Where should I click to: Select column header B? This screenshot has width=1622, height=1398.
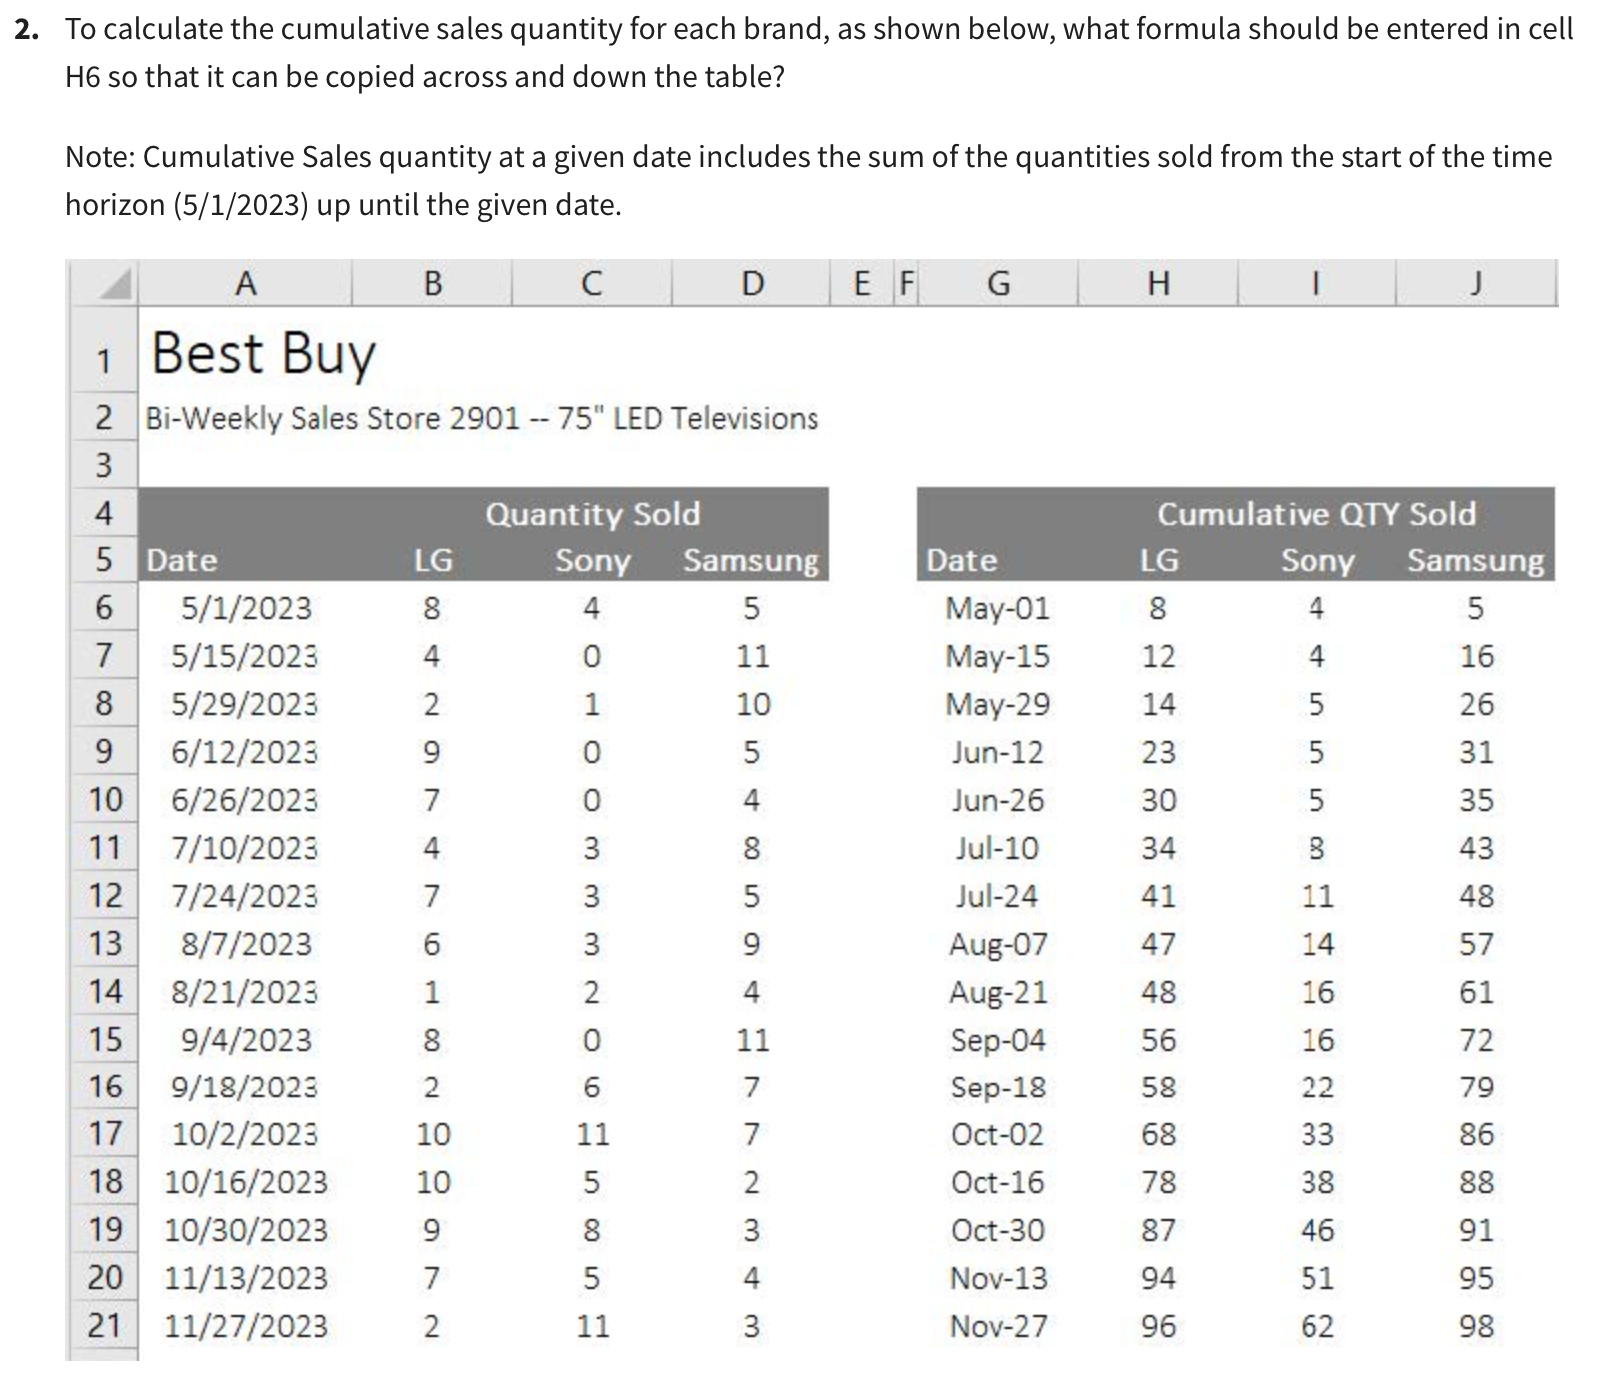click(434, 285)
